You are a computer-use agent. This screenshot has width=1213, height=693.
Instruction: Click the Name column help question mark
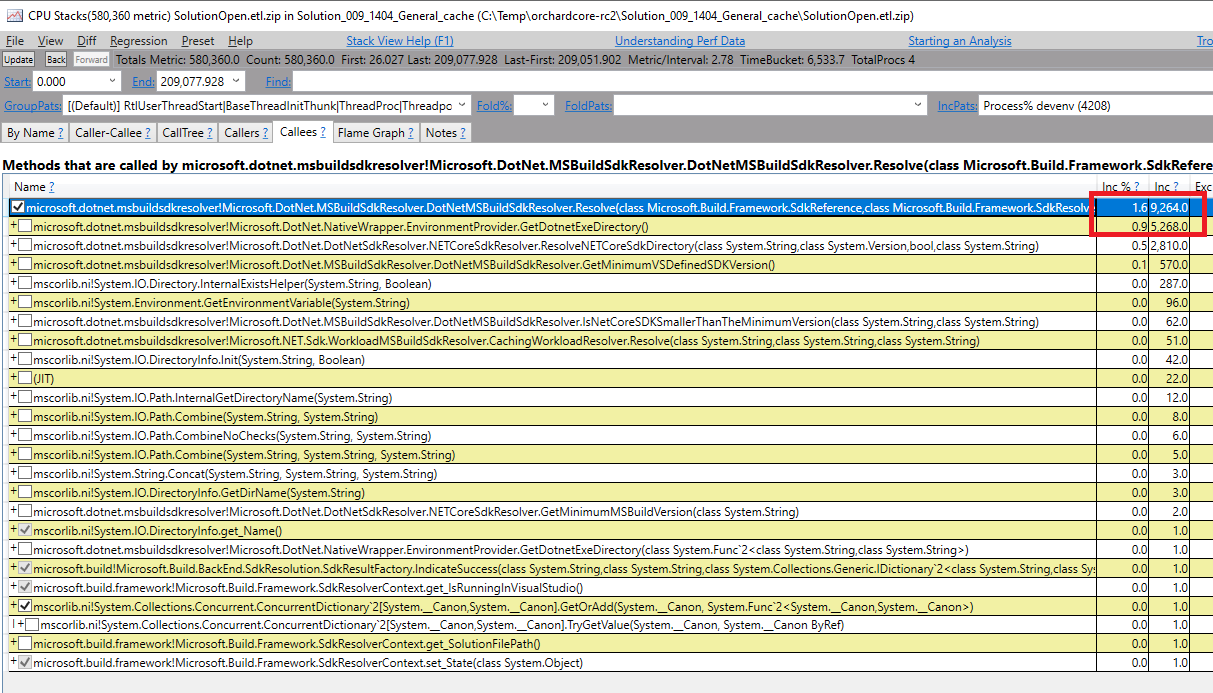[x=51, y=187]
